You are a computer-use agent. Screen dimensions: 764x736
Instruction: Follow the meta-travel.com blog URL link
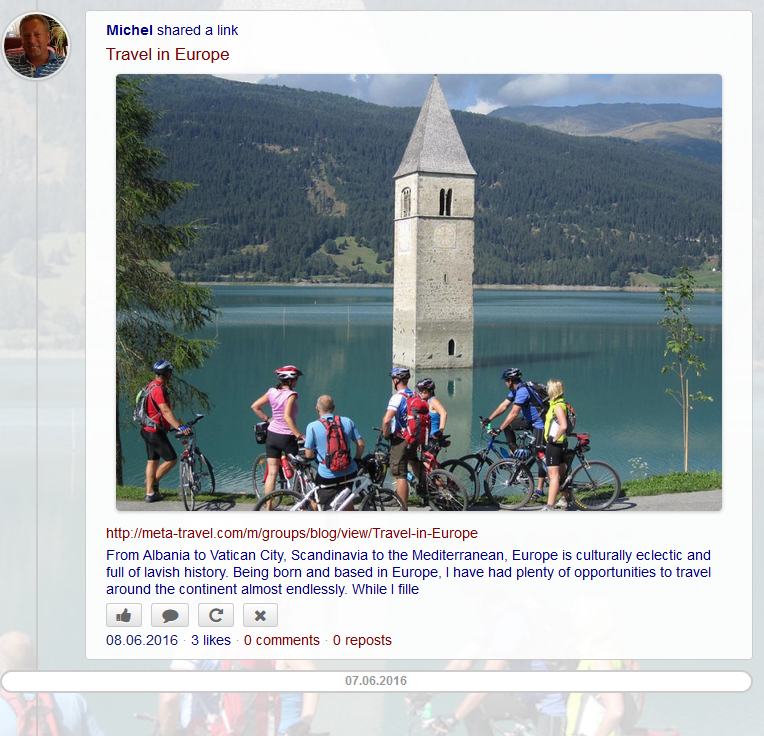(292, 533)
